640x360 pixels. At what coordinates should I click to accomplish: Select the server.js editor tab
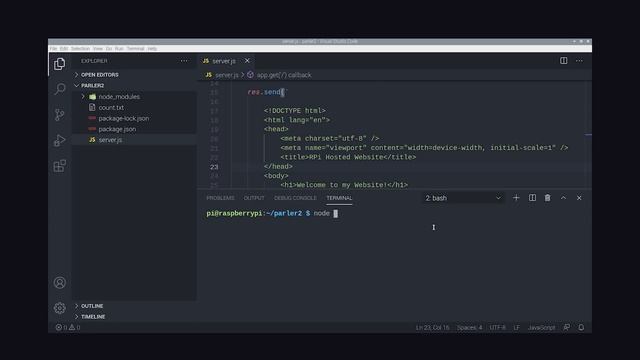pos(224,61)
